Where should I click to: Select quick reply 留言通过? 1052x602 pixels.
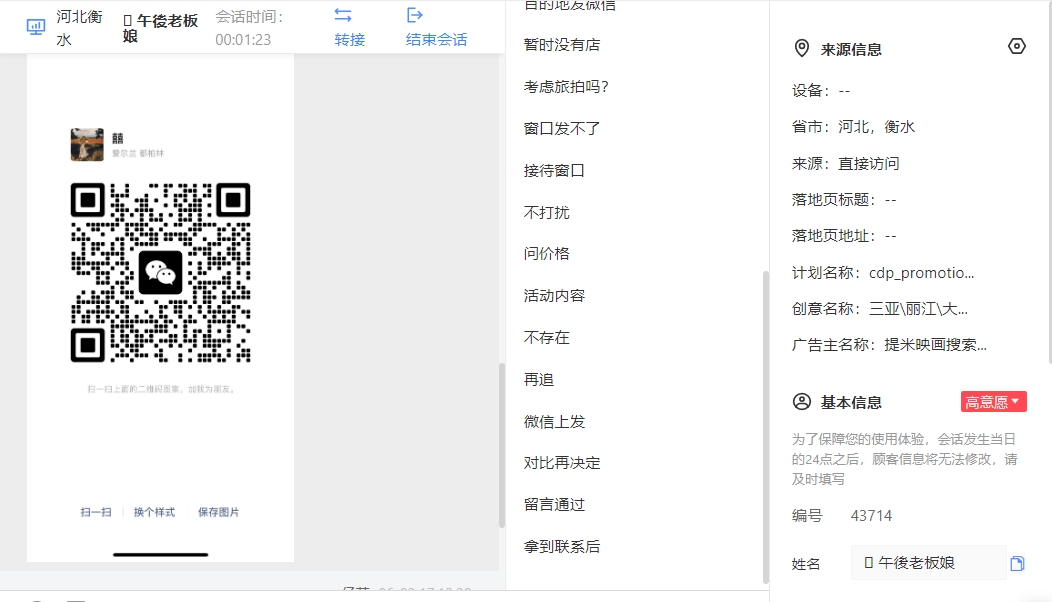[x=554, y=505]
